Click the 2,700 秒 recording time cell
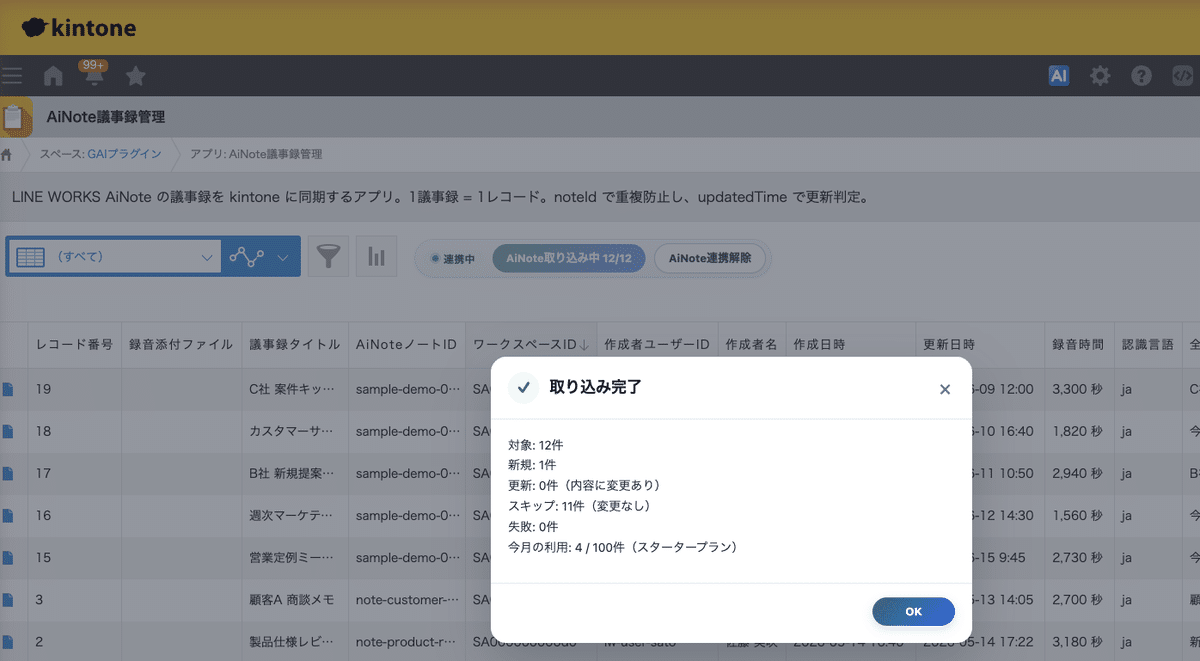 [1078, 600]
